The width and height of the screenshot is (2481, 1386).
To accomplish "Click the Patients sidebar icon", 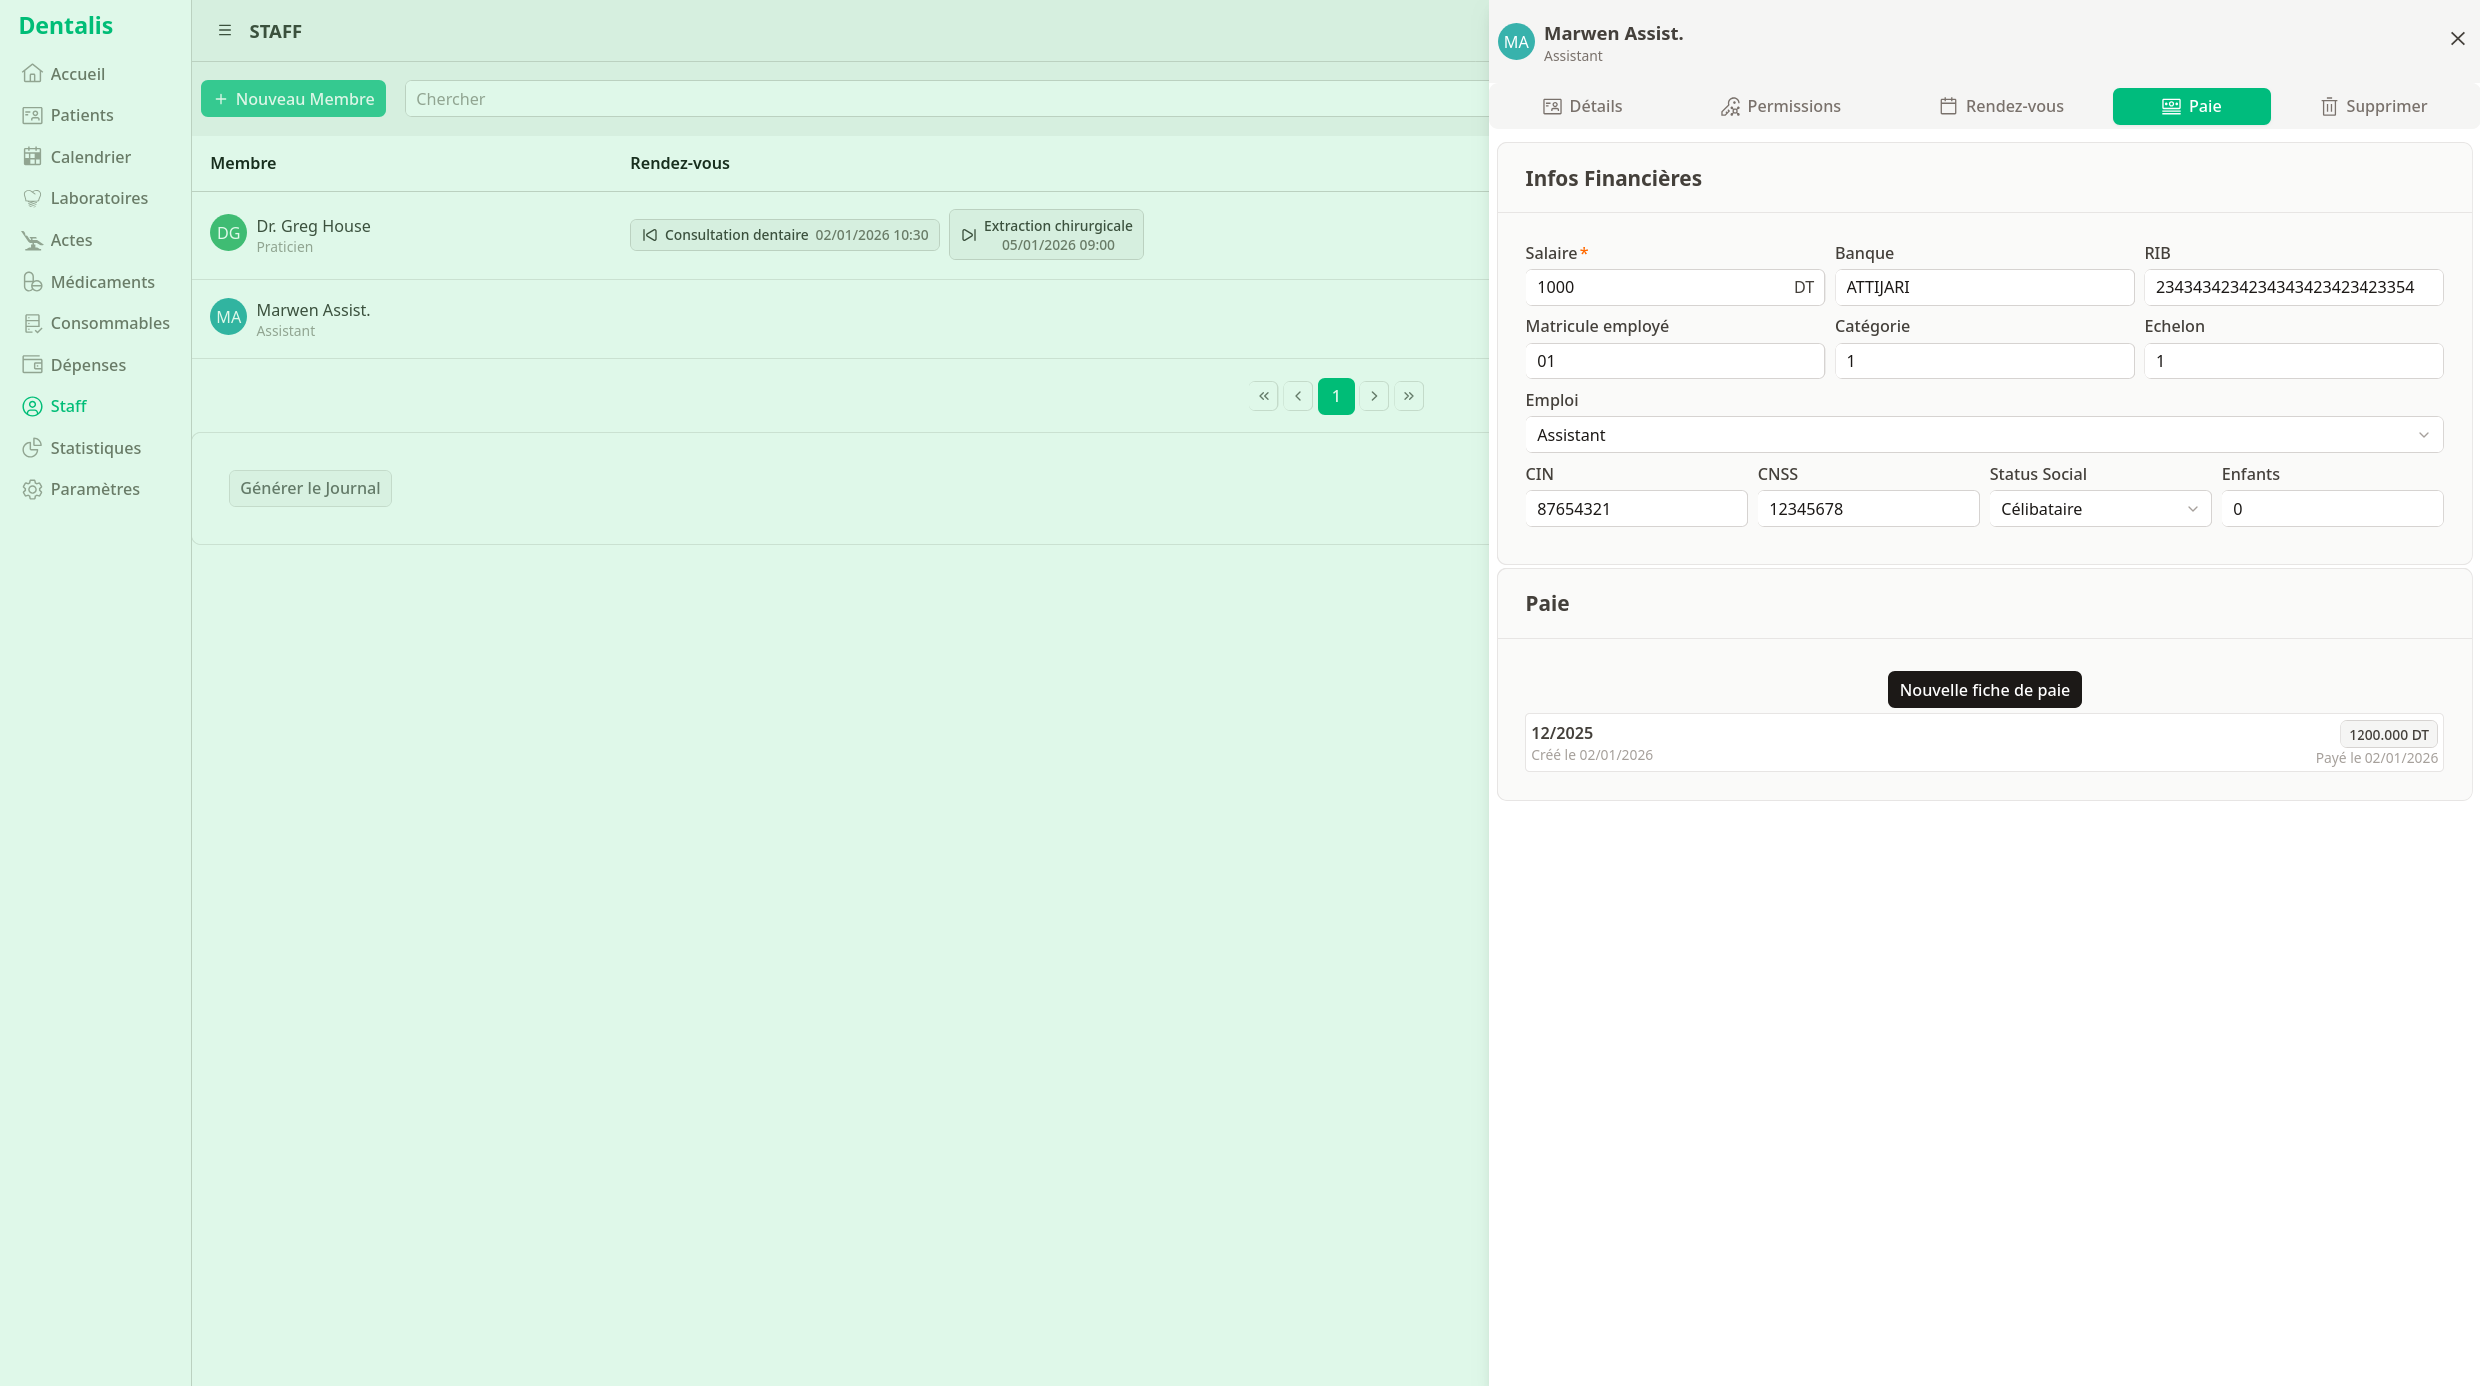I will (33, 115).
